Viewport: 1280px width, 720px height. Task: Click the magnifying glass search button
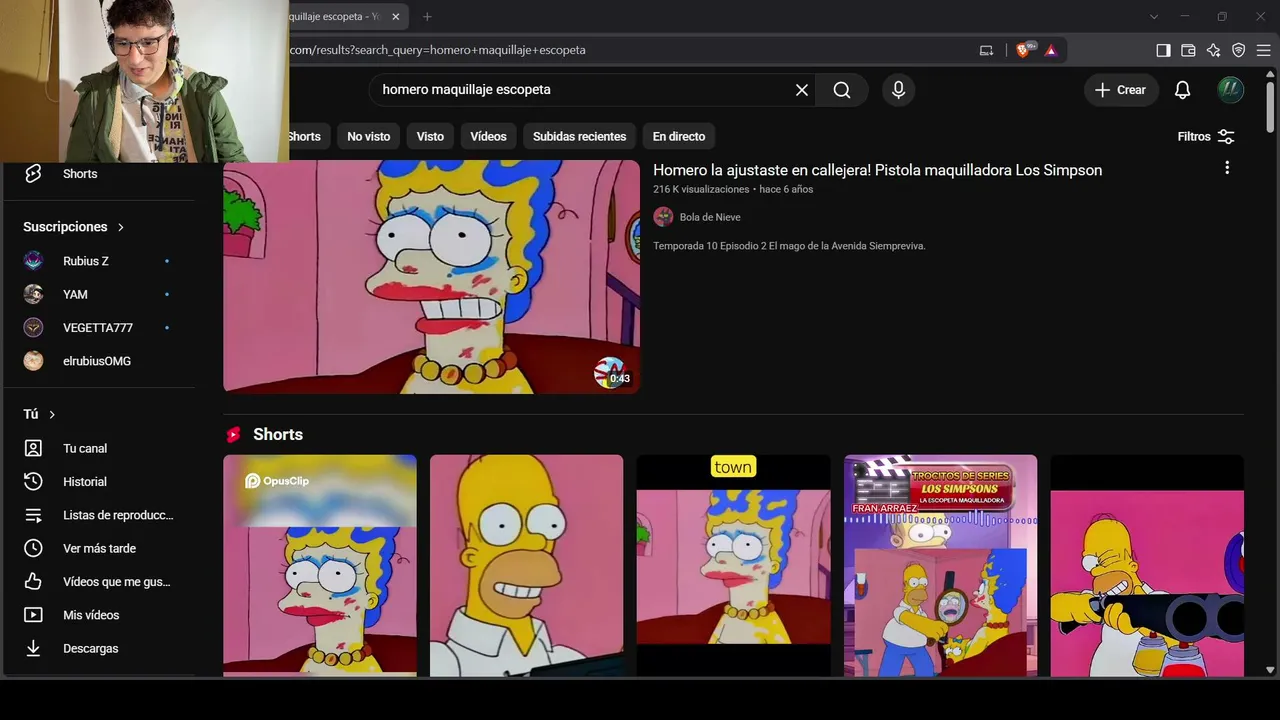click(842, 90)
